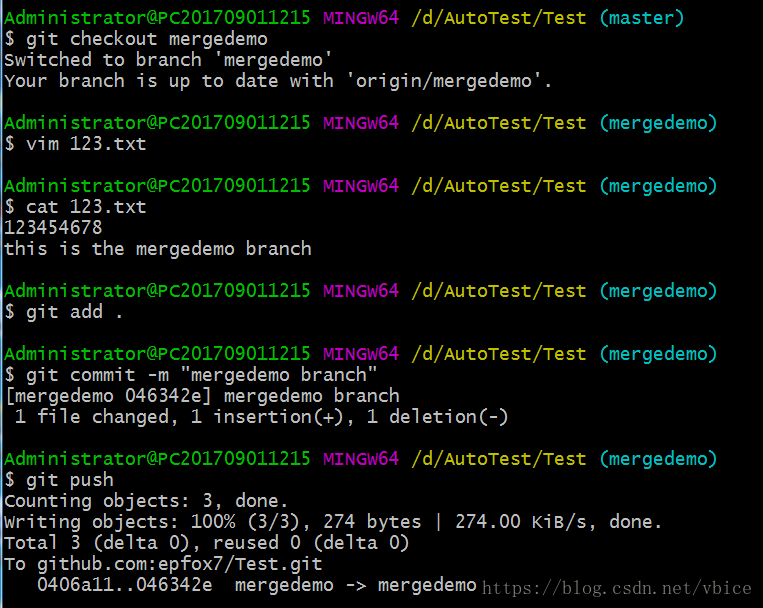Select the 'git commit -m' command line
The image size is (763, 608).
[x=191, y=375]
